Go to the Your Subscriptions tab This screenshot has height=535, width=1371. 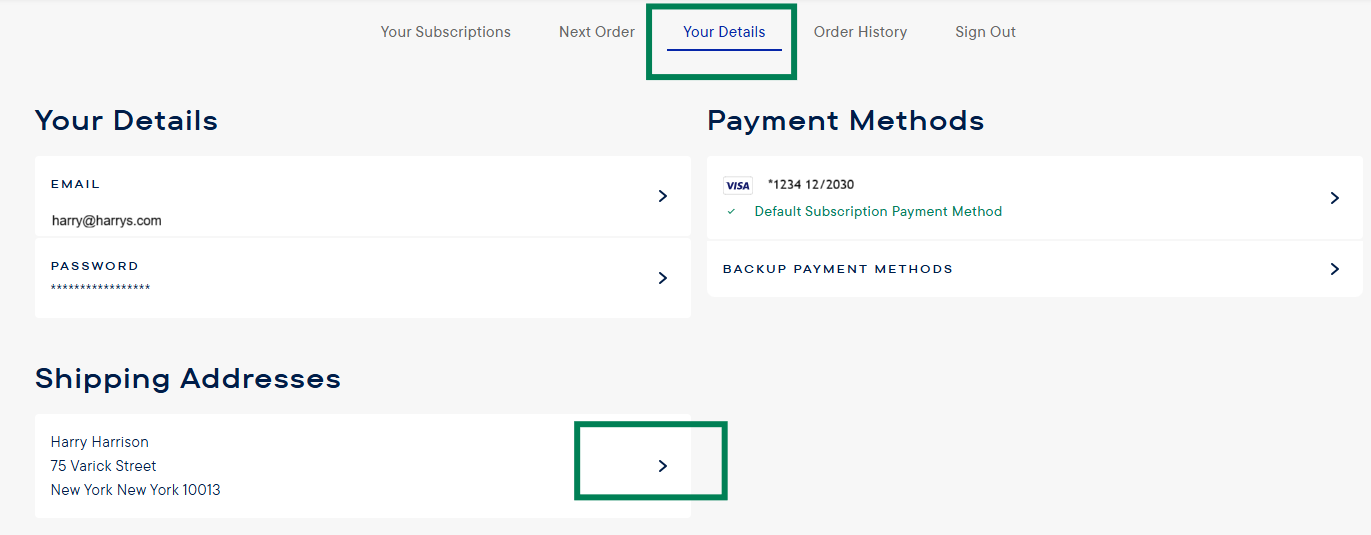(x=445, y=32)
